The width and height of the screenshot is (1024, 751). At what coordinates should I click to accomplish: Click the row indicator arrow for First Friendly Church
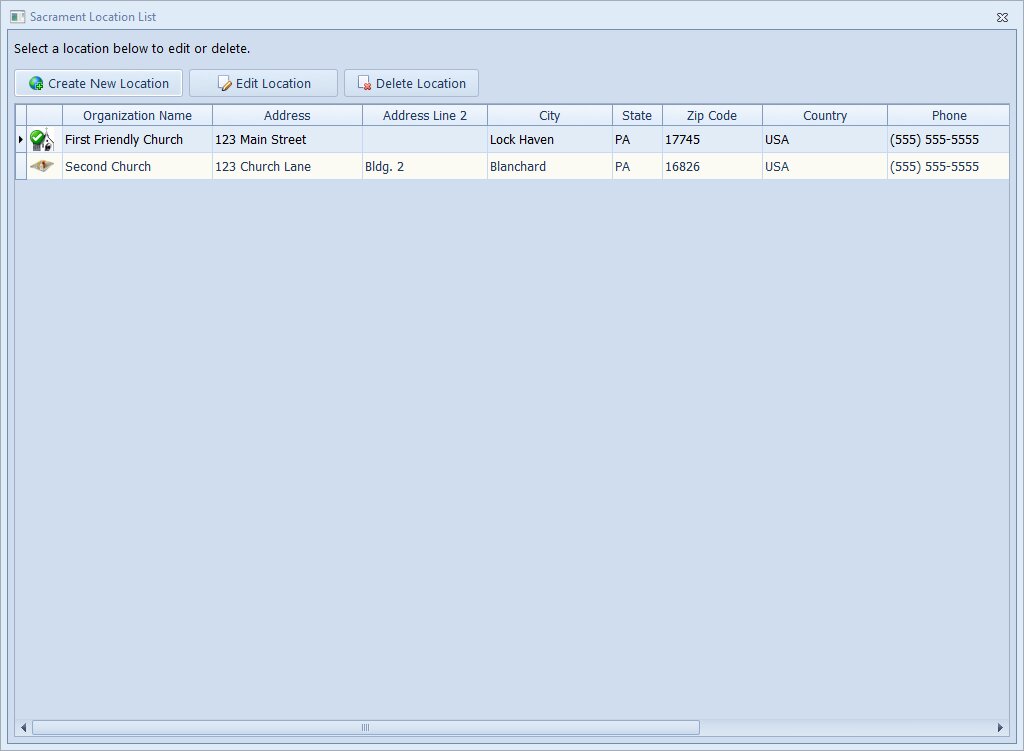click(x=21, y=140)
